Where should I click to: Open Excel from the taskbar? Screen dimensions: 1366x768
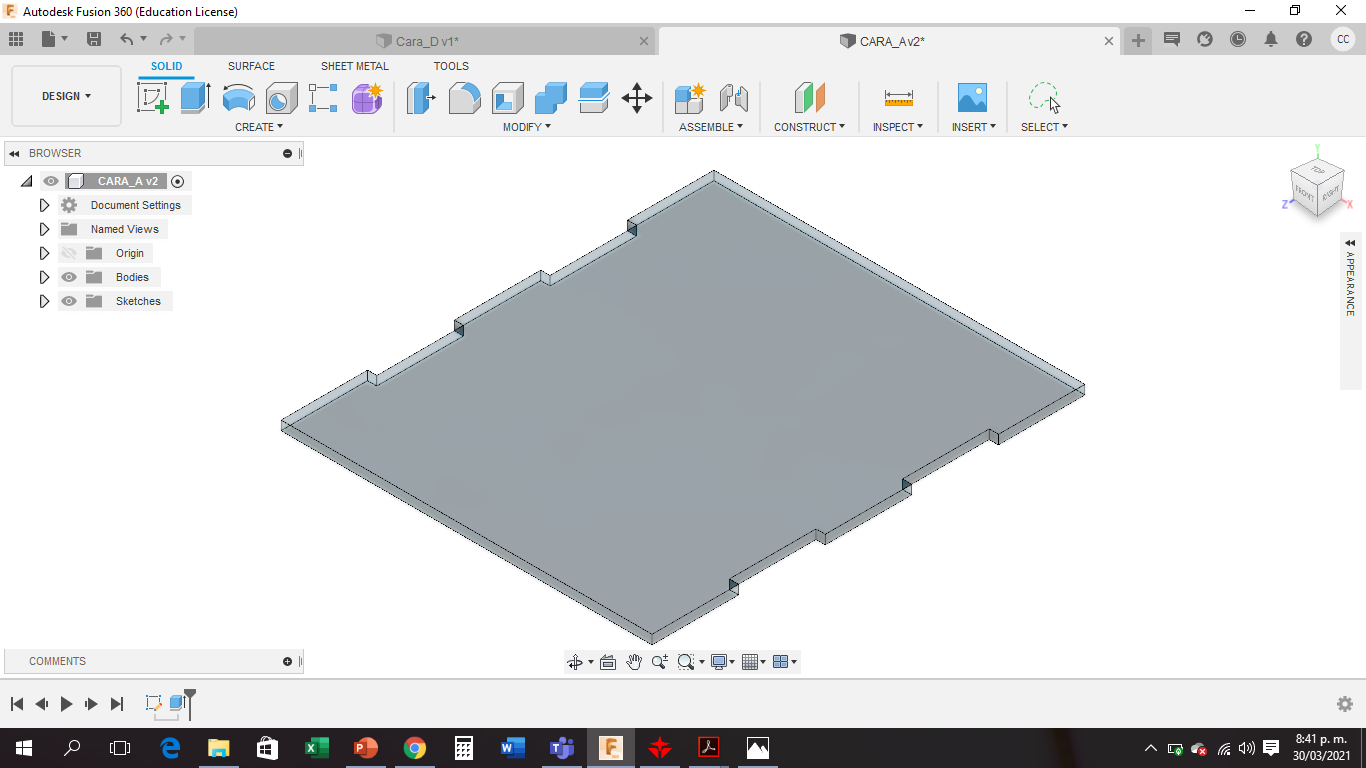point(316,747)
